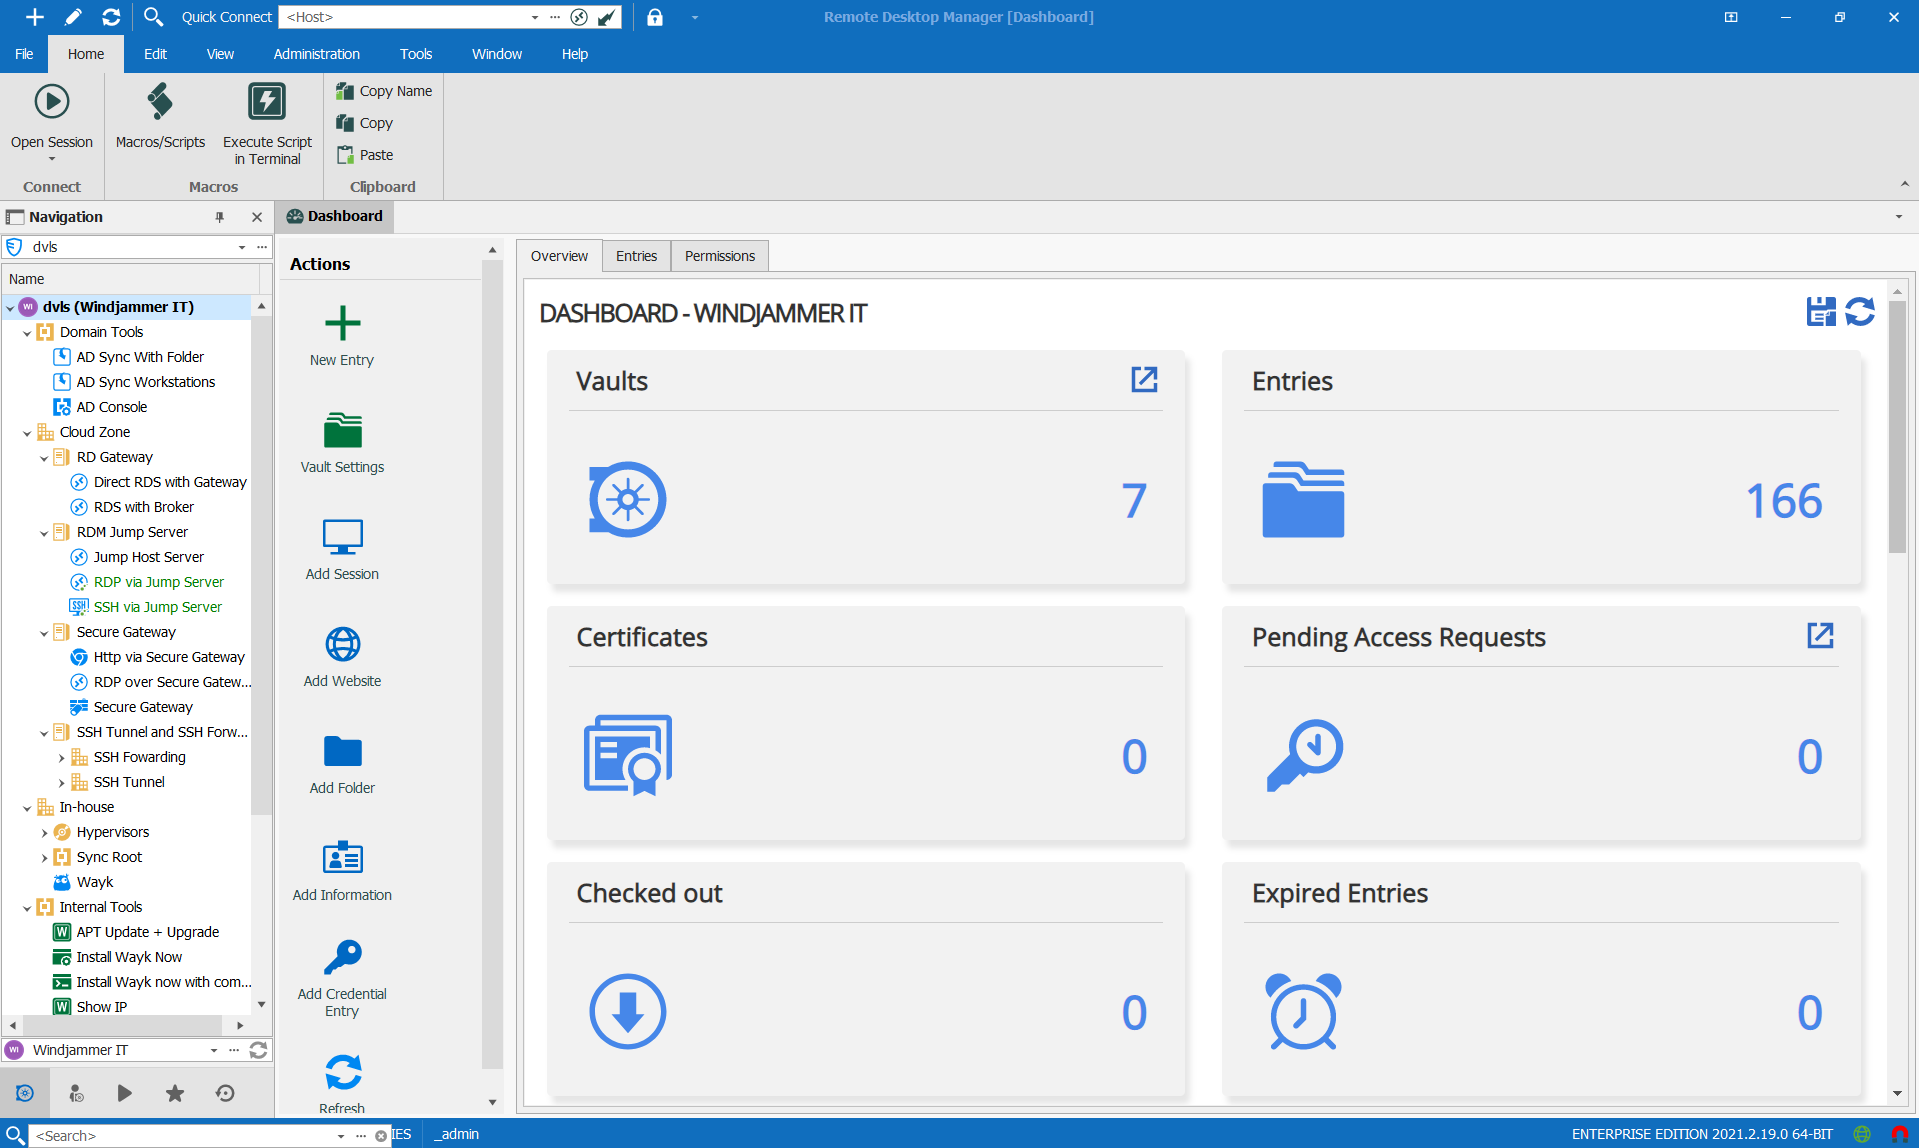Viewport: 1919px width, 1148px height.
Task: Click the add plus icon in the title bar
Action: coord(34,17)
